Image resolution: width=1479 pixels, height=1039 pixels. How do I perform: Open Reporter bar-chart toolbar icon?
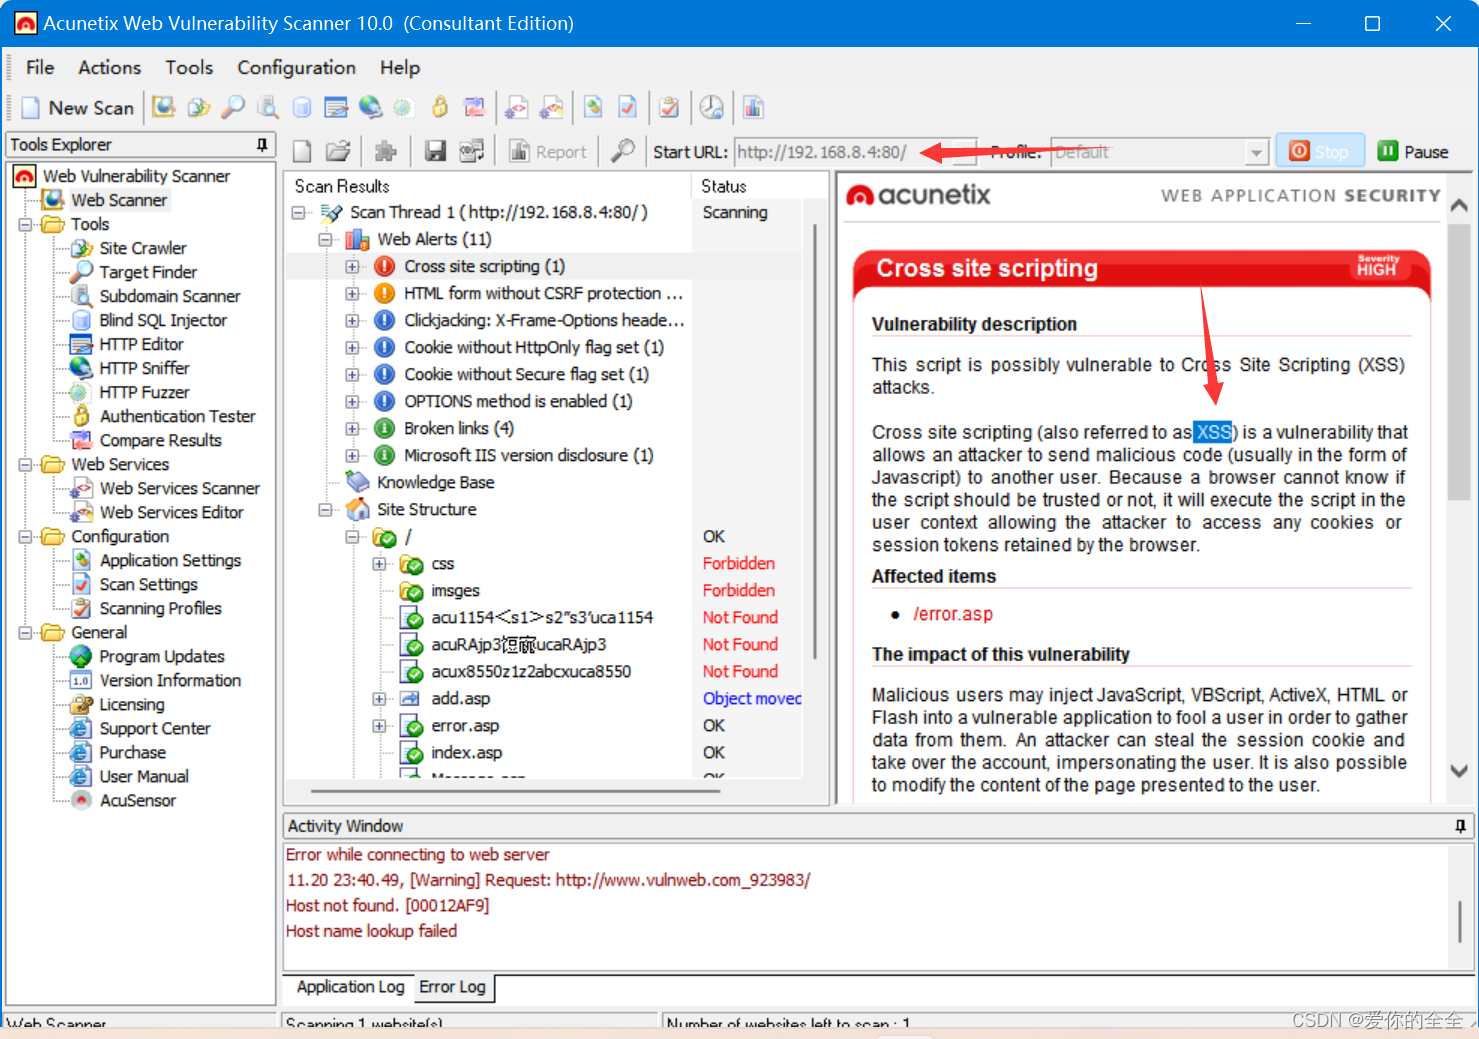(753, 107)
